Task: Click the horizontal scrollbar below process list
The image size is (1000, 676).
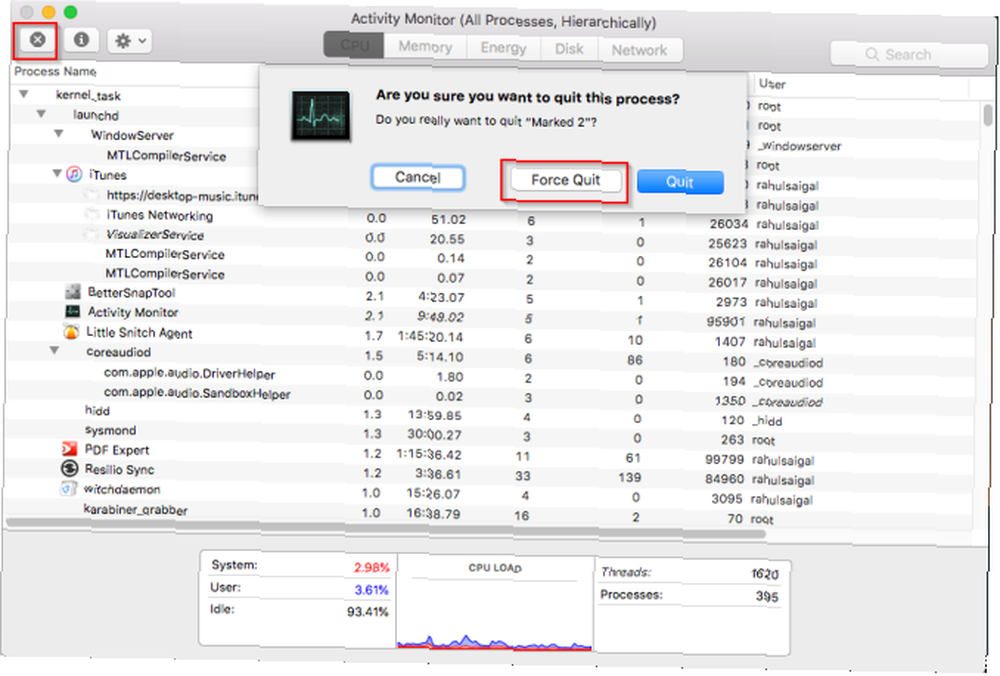Action: [x=386, y=527]
